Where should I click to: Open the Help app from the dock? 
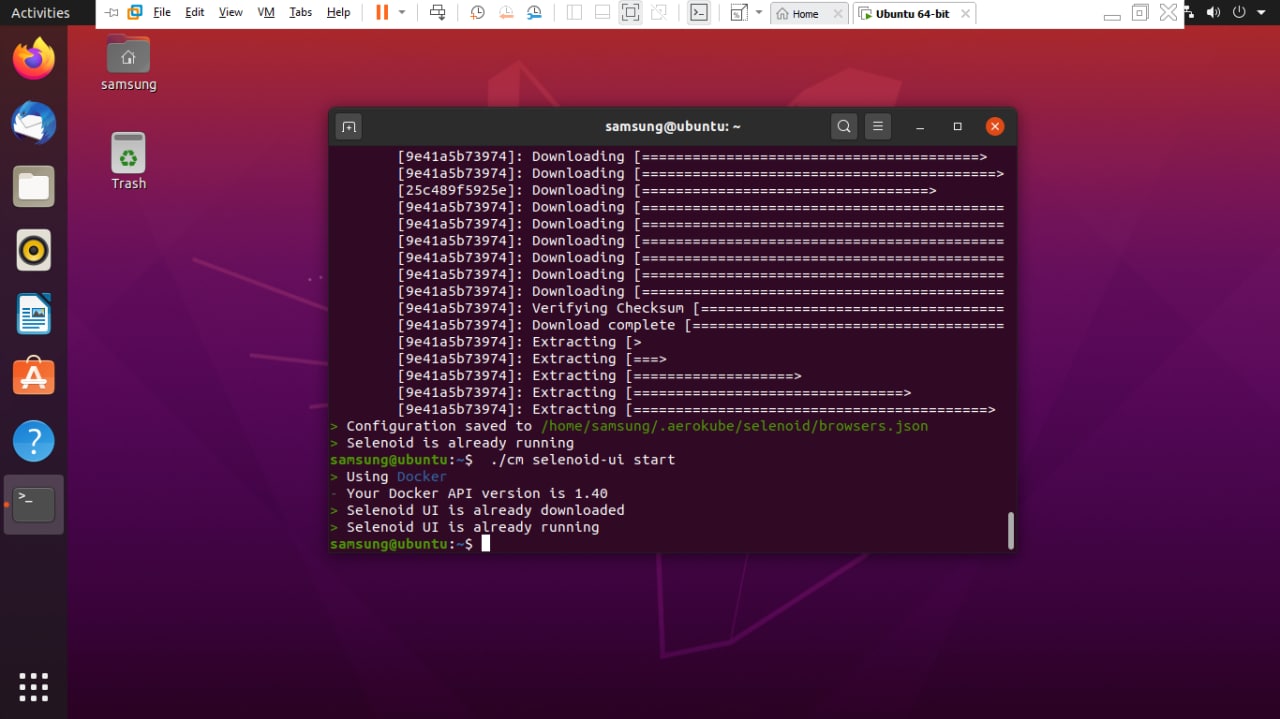coord(34,441)
